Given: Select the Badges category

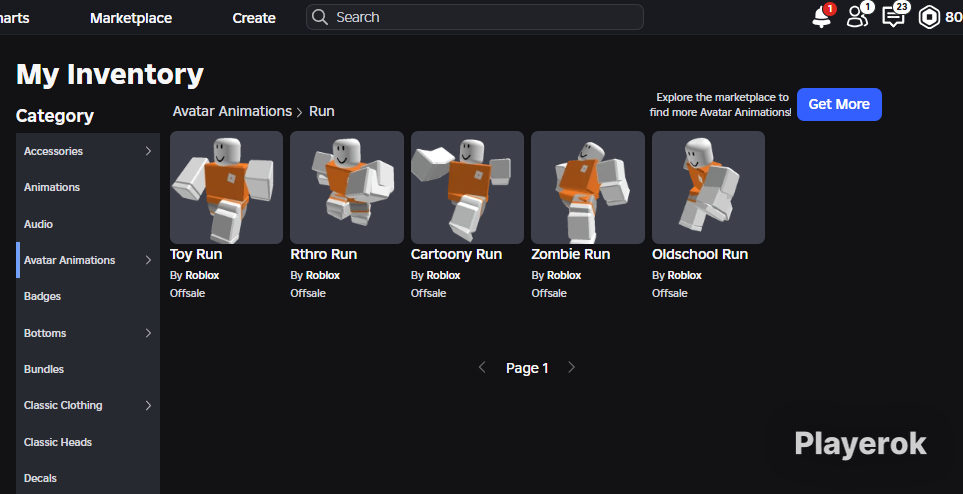Looking at the screenshot, I should click(x=88, y=296).
